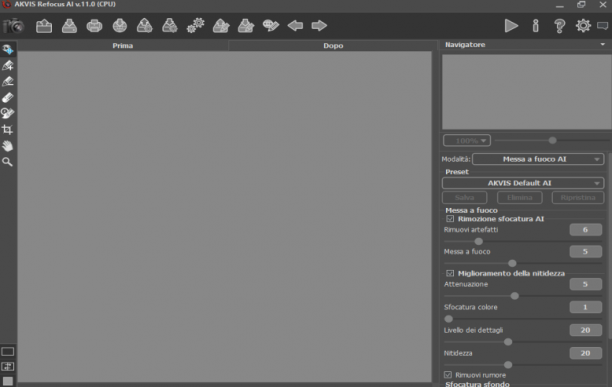Open the AKVIS home page camera icon
This screenshot has height=387, width=612.
point(14,26)
